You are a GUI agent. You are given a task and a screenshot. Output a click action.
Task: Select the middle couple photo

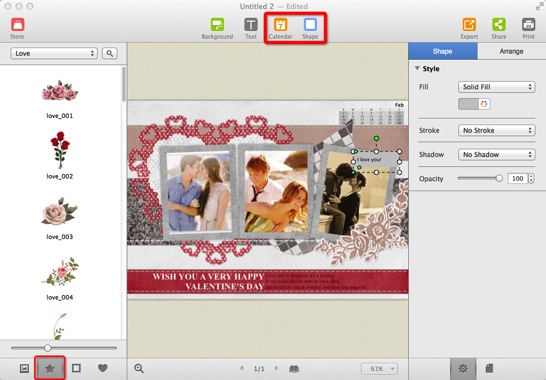point(276,191)
